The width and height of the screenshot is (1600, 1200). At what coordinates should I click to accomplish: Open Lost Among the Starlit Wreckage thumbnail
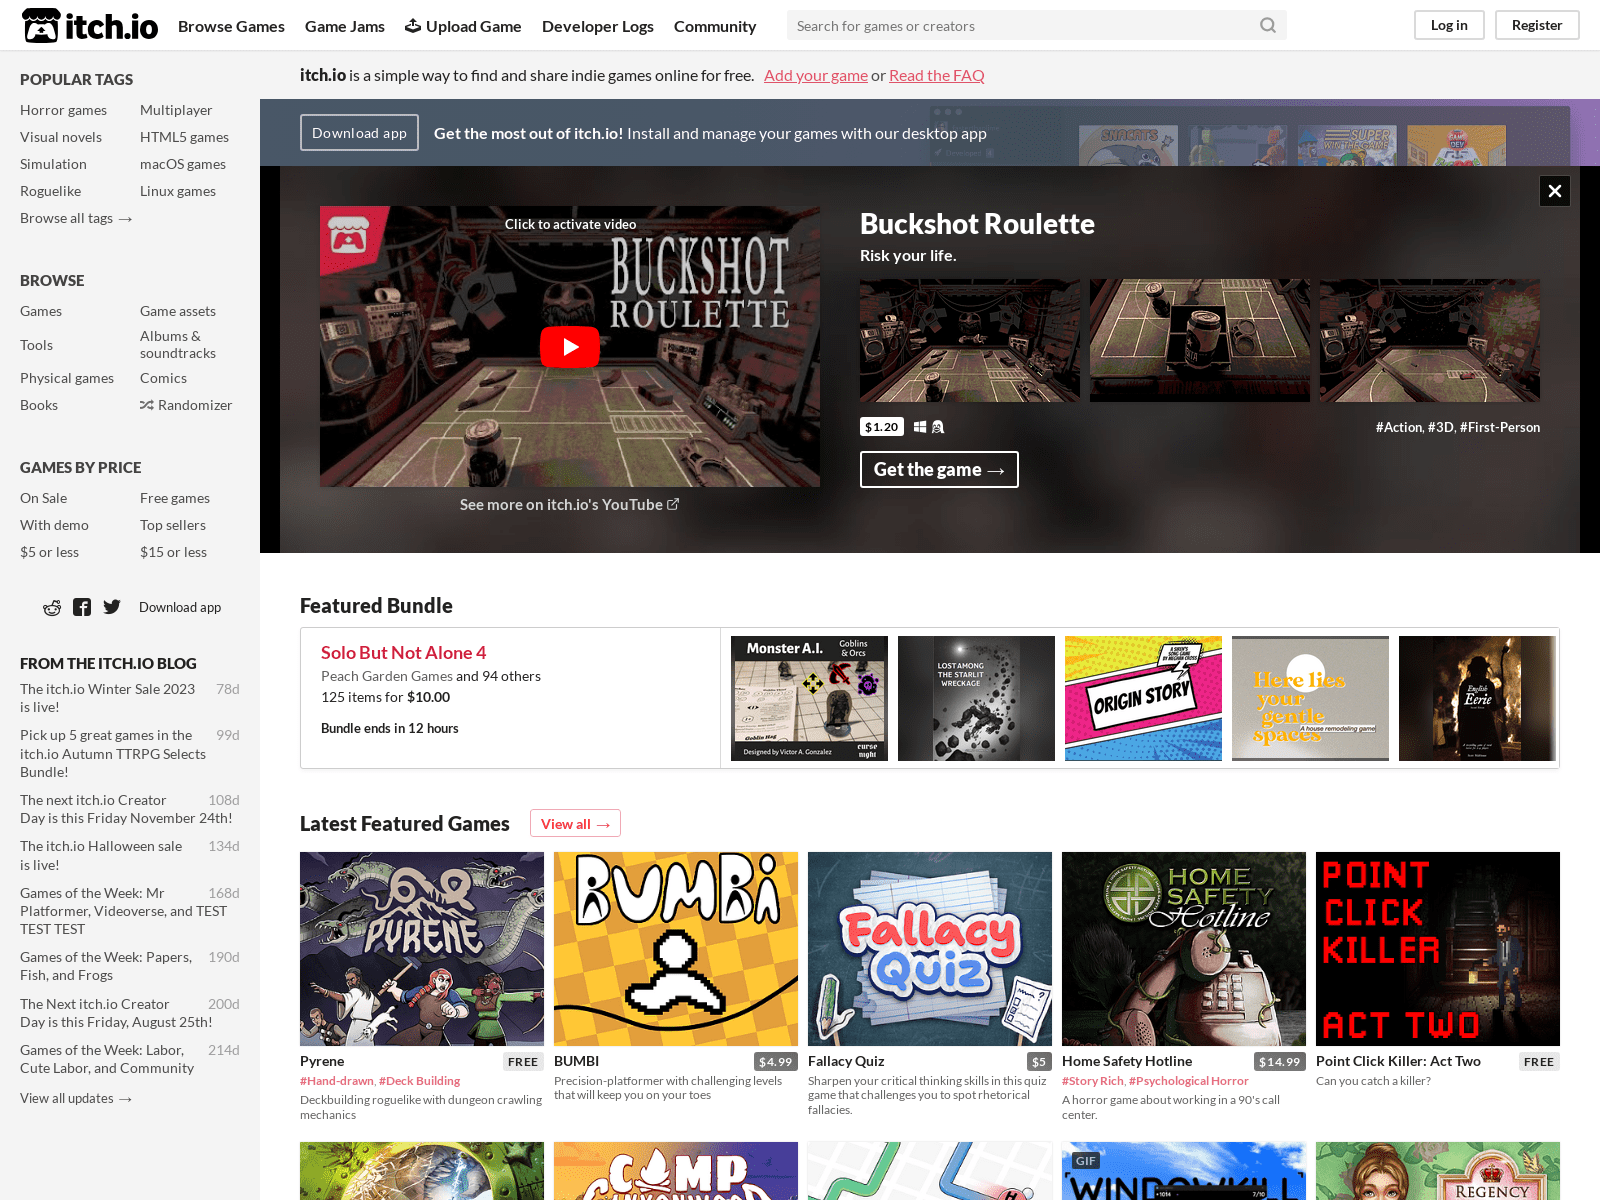[976, 698]
